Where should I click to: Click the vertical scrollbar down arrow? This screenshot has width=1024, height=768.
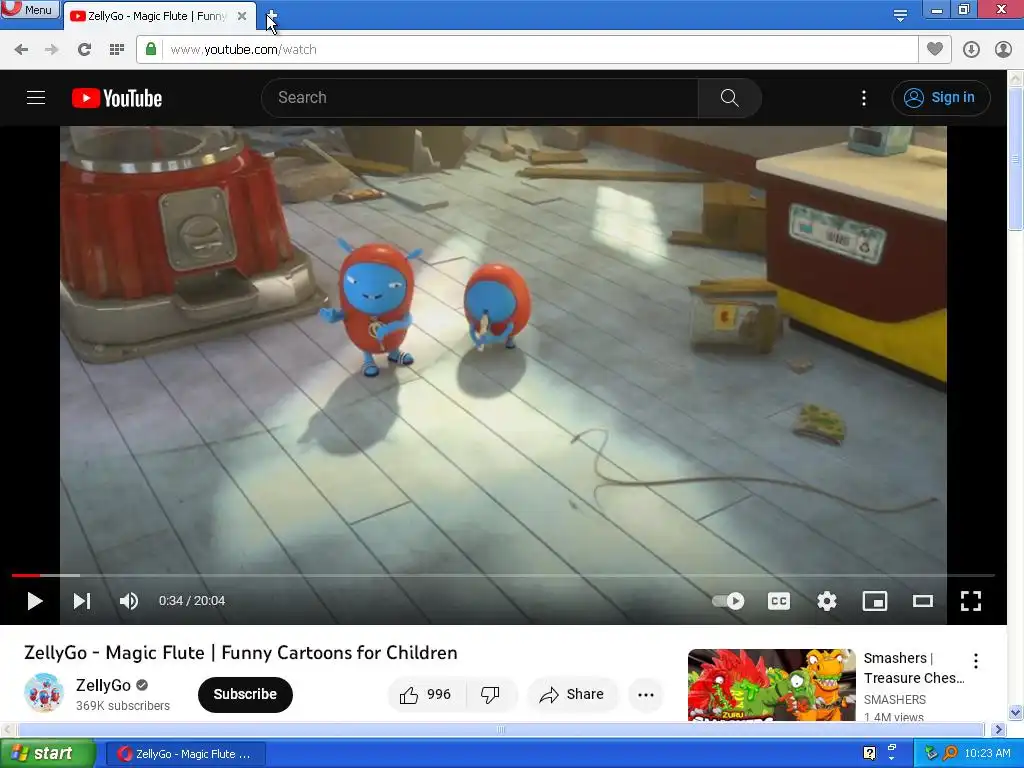(1016, 712)
